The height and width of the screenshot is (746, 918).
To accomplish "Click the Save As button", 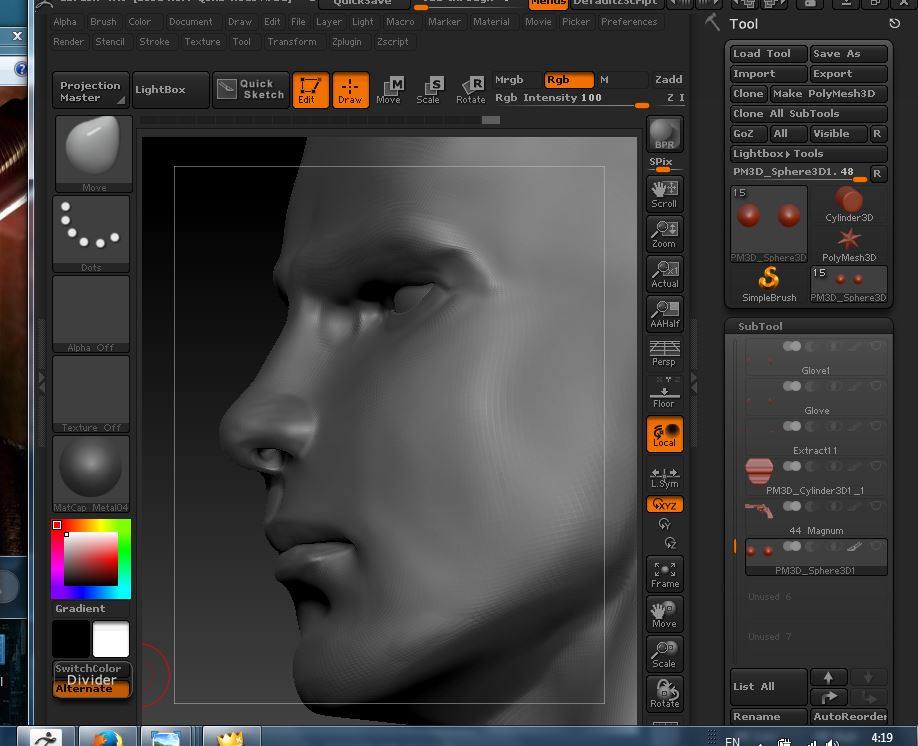I will (848, 54).
